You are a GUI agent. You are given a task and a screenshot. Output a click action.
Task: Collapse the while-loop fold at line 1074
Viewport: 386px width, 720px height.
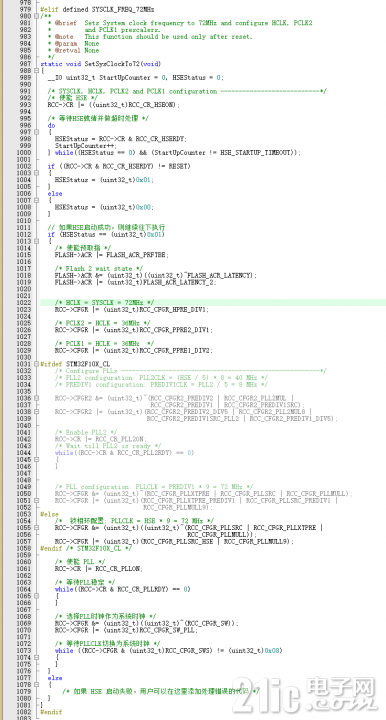[36, 657]
